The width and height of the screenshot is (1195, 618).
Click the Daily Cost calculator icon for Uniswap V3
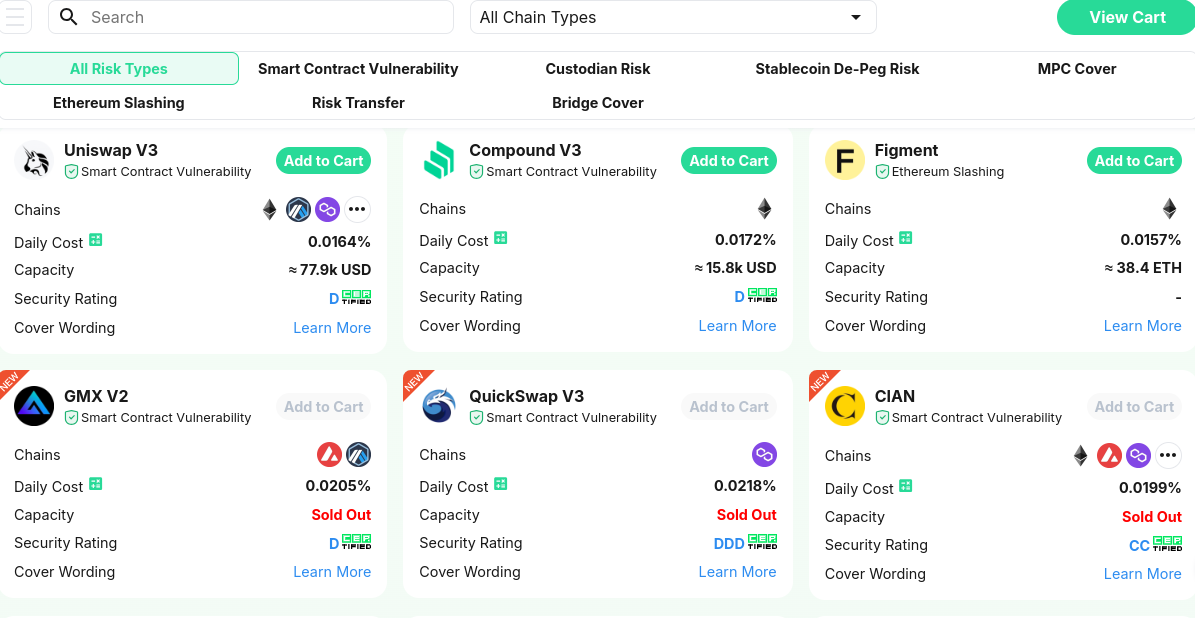tap(96, 240)
